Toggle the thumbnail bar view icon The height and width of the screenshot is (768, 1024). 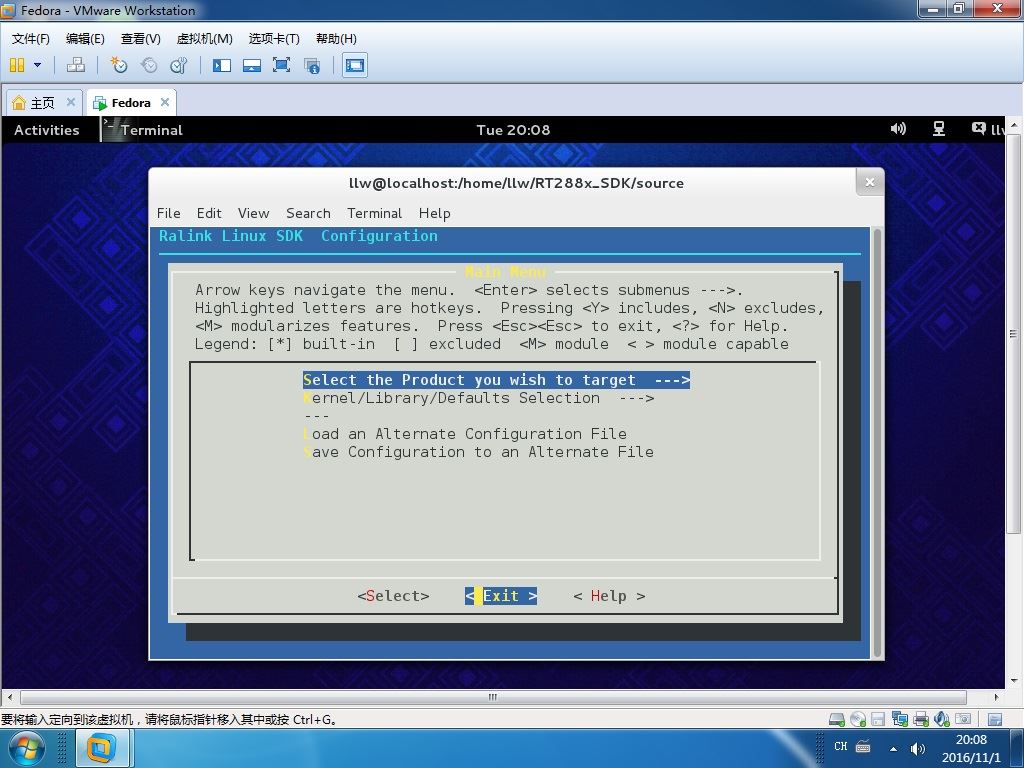point(251,65)
